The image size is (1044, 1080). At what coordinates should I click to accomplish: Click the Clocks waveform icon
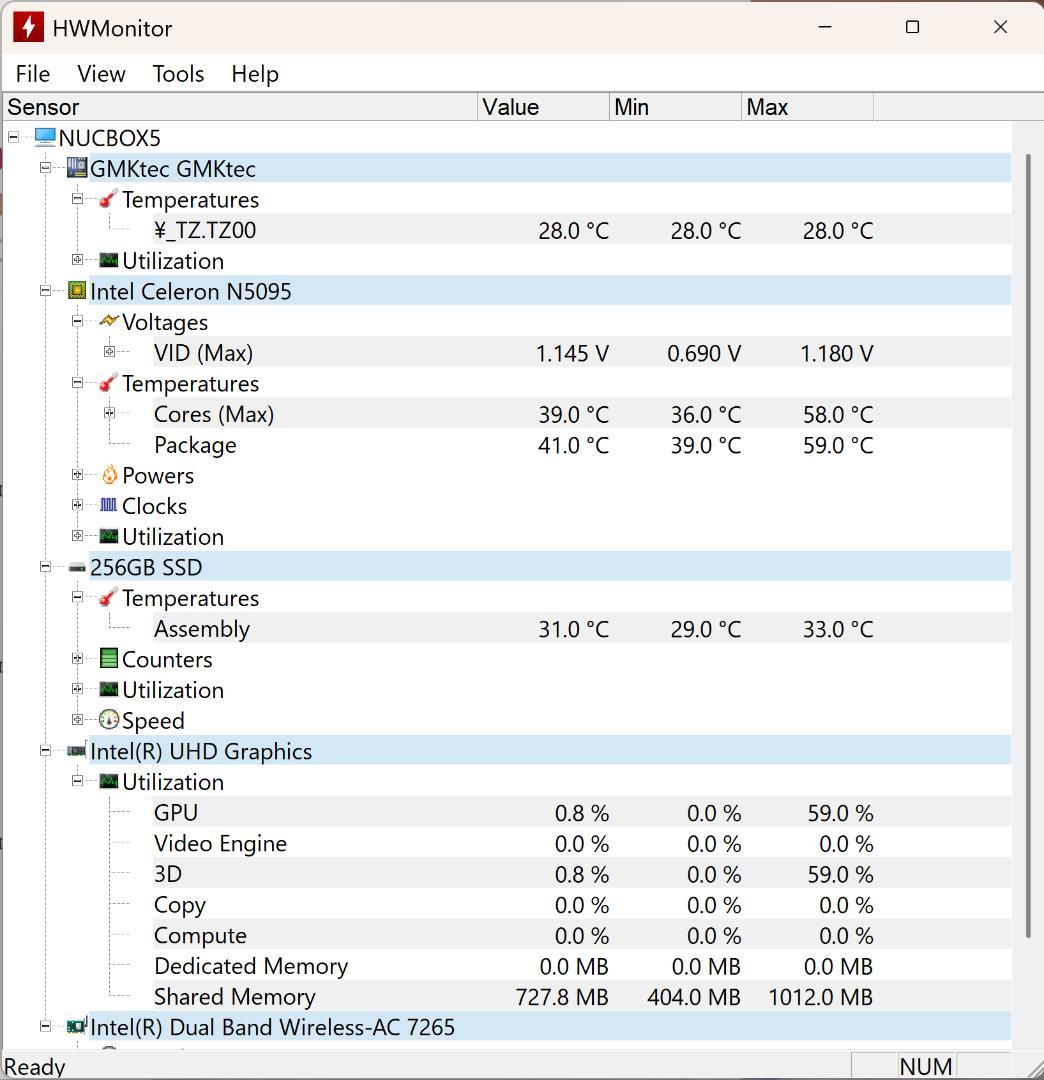coord(108,506)
